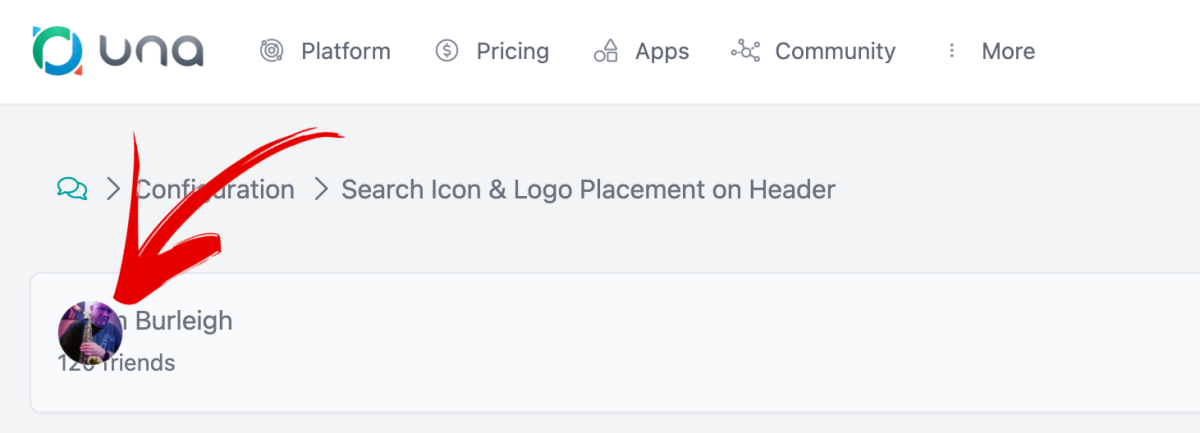Click the Community network nodes icon
The width and height of the screenshot is (1200, 433).
(x=745, y=51)
